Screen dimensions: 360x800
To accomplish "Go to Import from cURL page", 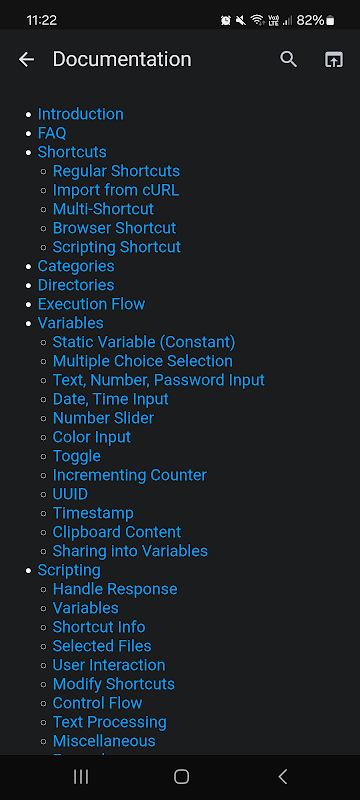I will (116, 190).
